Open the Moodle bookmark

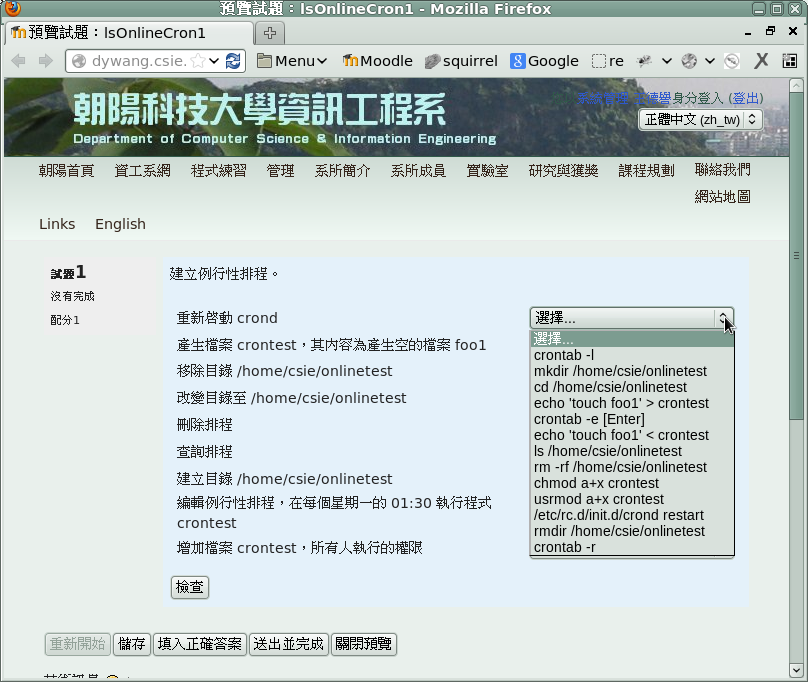pos(377,61)
